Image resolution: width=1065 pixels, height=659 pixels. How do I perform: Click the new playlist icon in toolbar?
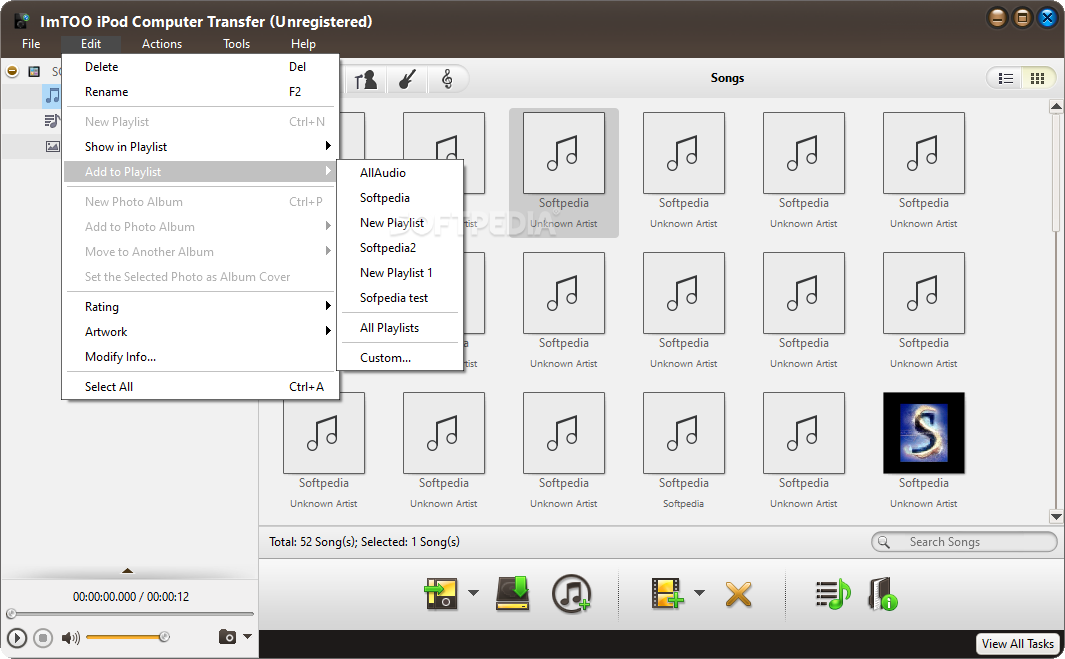click(833, 594)
